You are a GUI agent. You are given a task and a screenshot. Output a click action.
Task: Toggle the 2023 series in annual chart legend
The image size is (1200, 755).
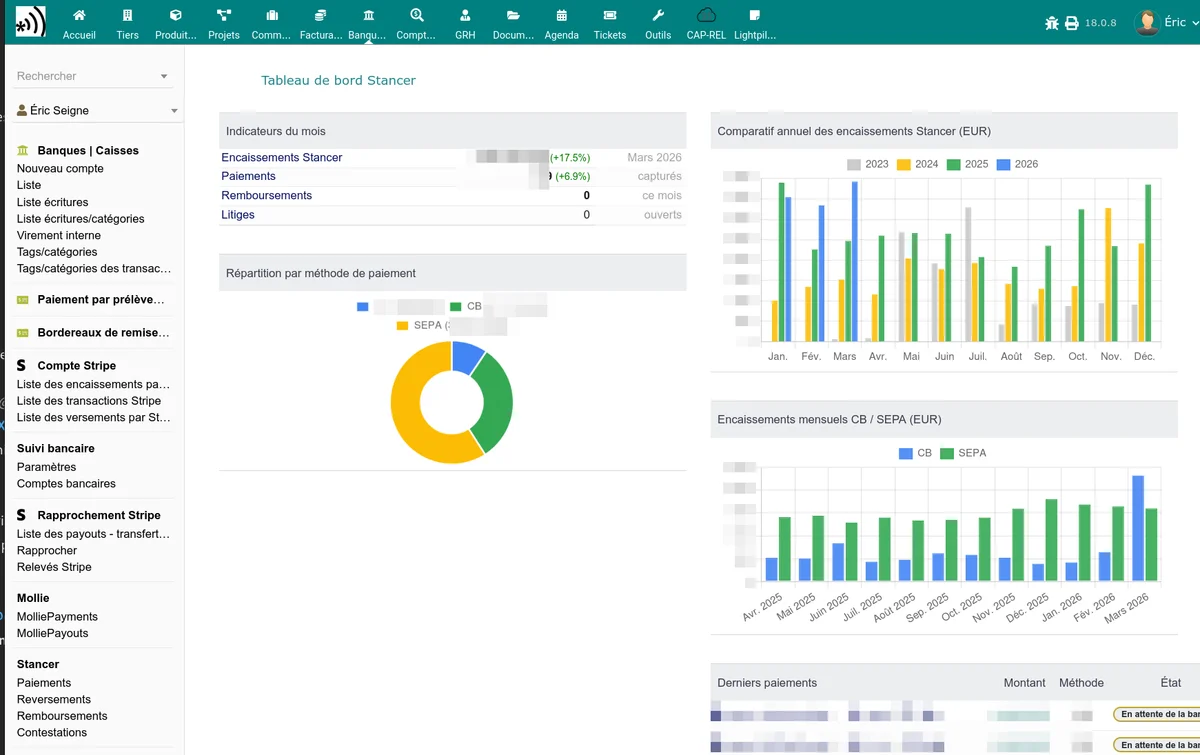(x=867, y=164)
